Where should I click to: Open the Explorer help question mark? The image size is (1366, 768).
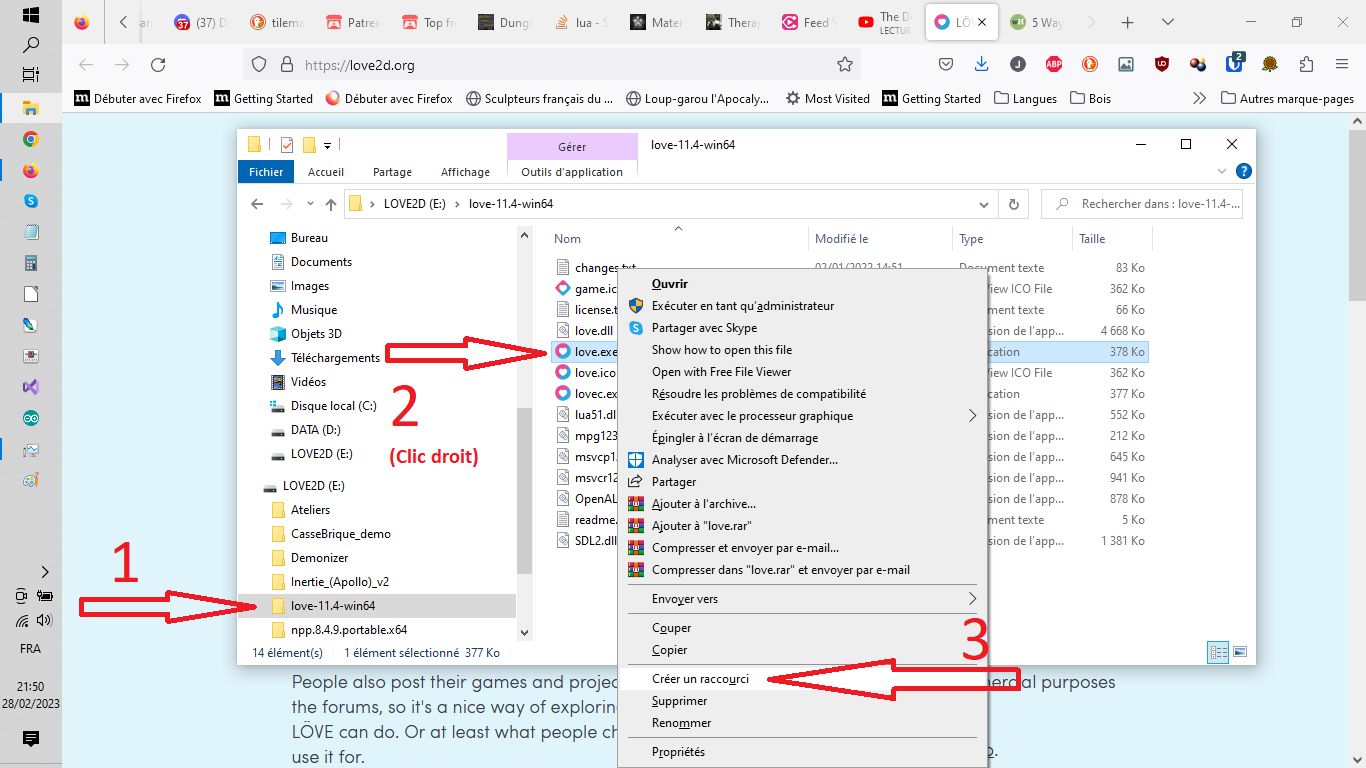click(1244, 171)
